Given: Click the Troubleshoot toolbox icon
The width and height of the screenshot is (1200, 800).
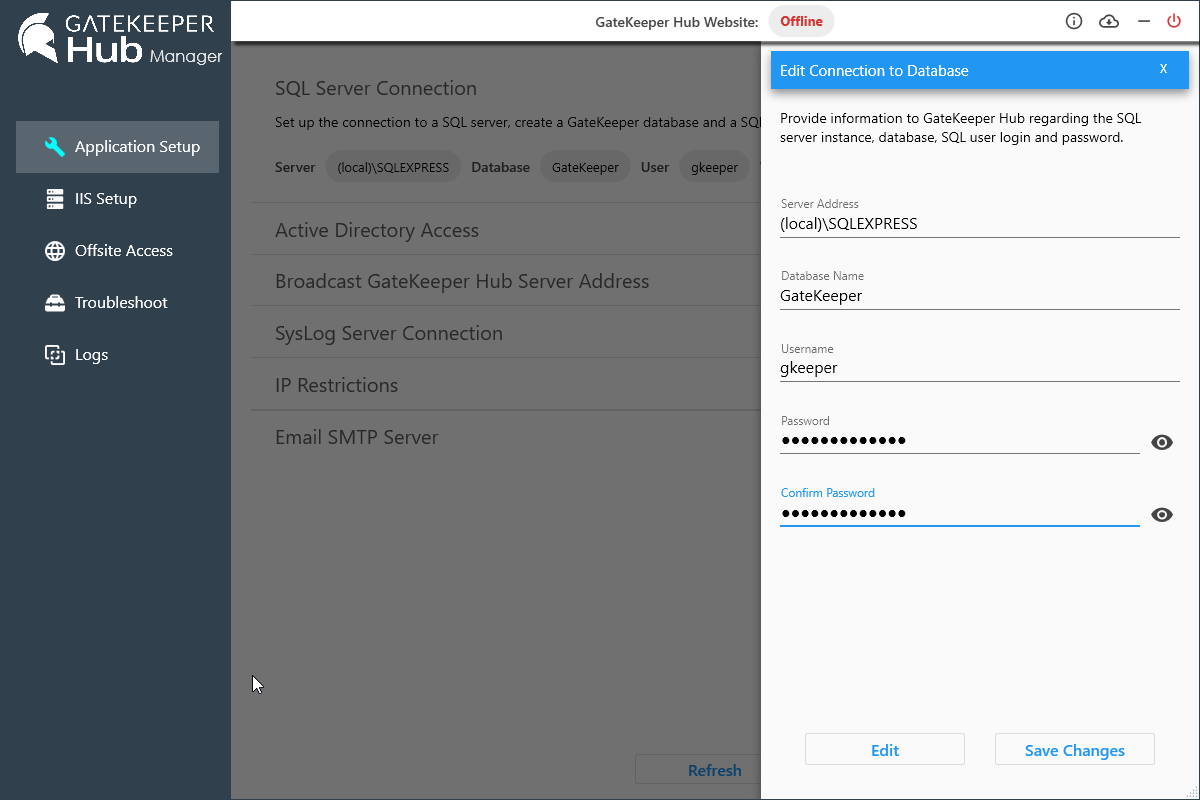Looking at the screenshot, I should point(54,302).
